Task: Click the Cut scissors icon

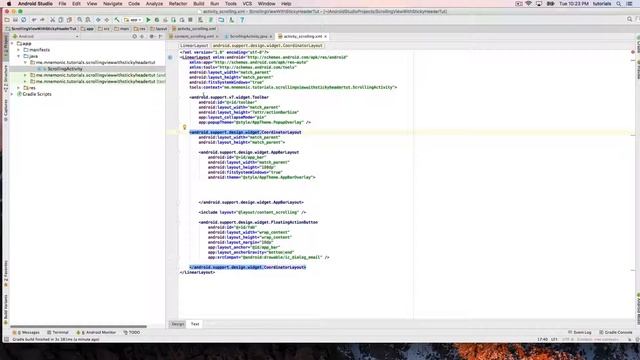Action: click(x=52, y=20)
